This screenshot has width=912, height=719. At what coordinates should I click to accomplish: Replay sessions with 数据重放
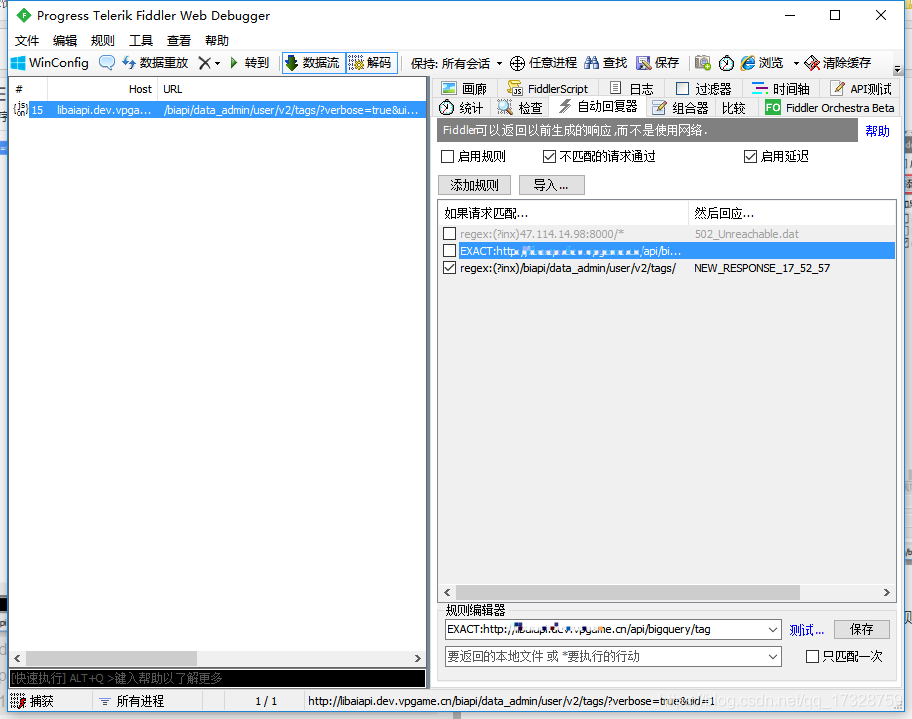[155, 63]
